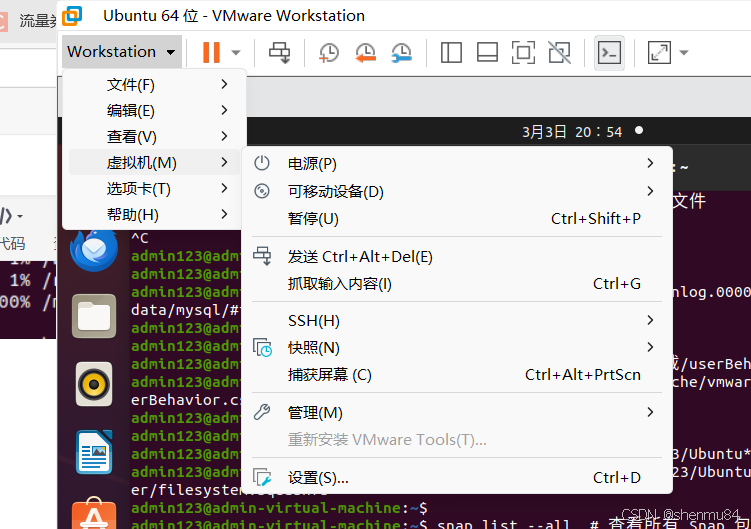Open the snapshot manager toolbar icon

point(401,52)
